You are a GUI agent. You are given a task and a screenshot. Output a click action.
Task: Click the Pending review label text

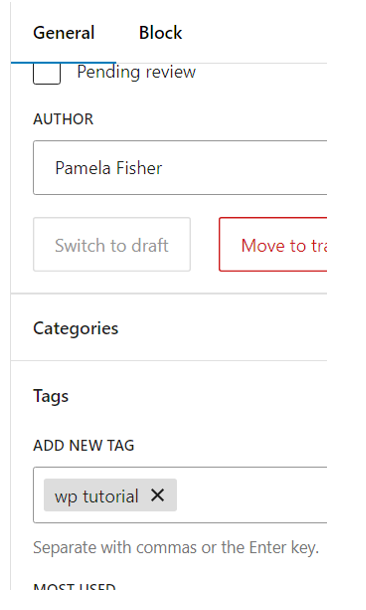point(136,72)
